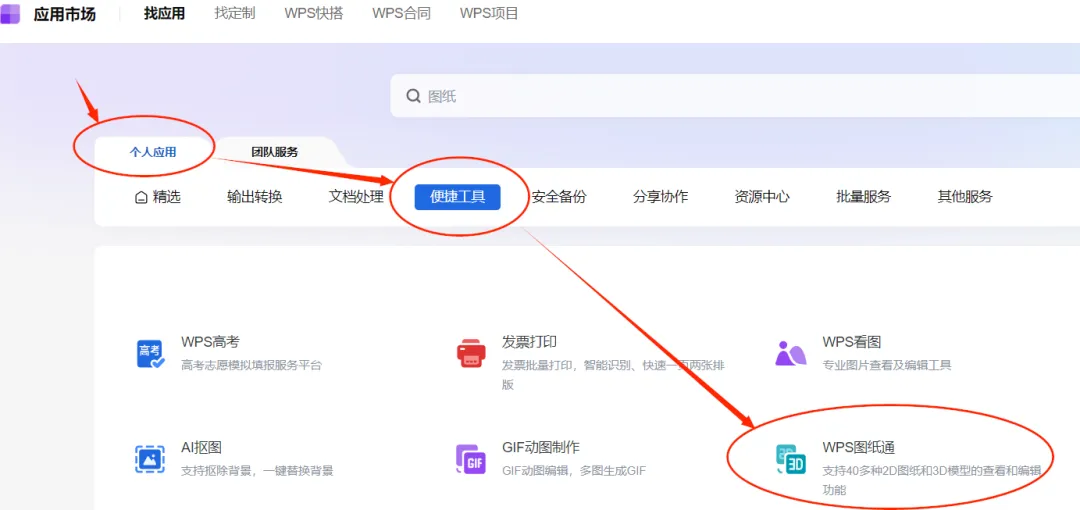Choose the 安全备份 category
The width and height of the screenshot is (1080, 510).
[559, 197]
